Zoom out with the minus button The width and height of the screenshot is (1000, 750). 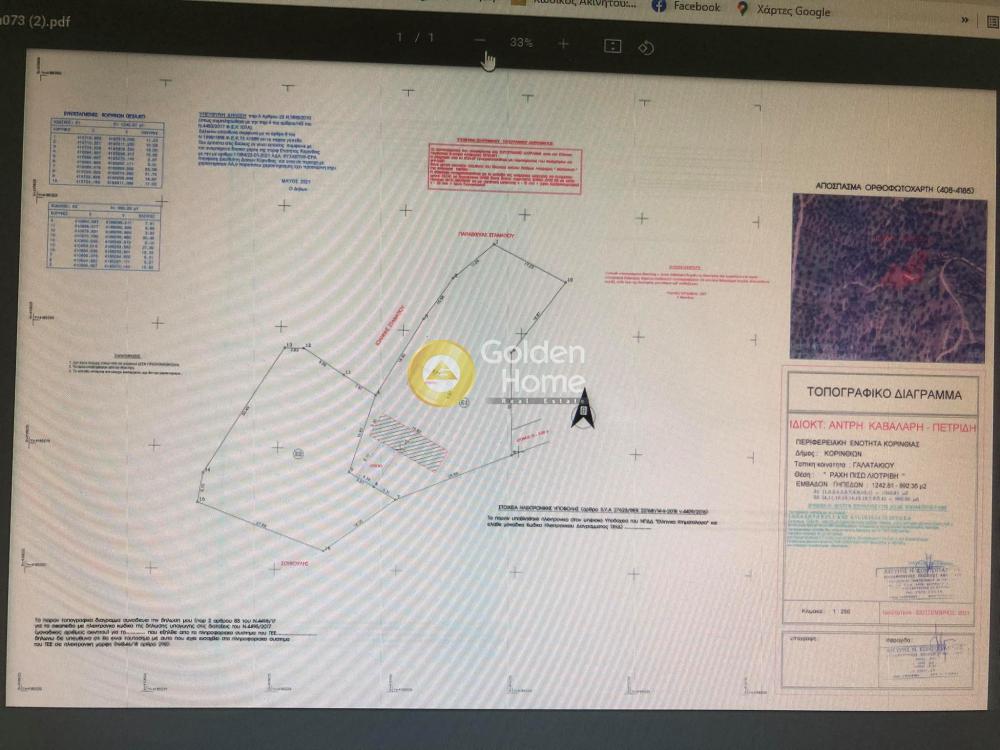pos(480,42)
